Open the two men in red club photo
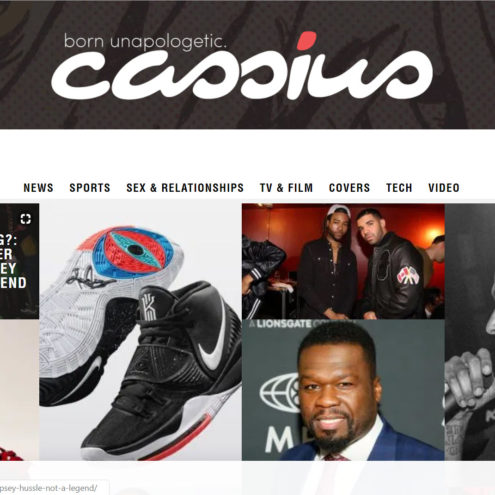Screen dimensions: 495x495 (x=343, y=261)
